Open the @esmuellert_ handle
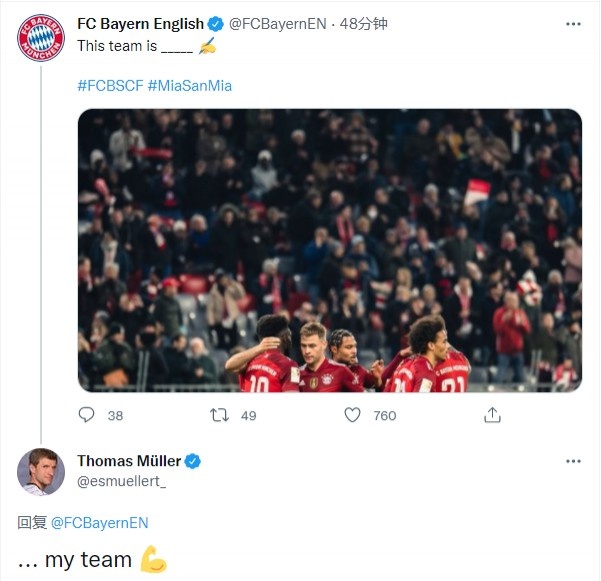Screen dimensions: 601x581 pos(122,481)
